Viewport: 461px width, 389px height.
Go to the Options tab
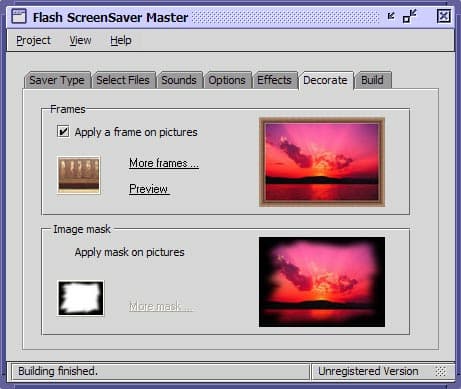[x=227, y=80]
